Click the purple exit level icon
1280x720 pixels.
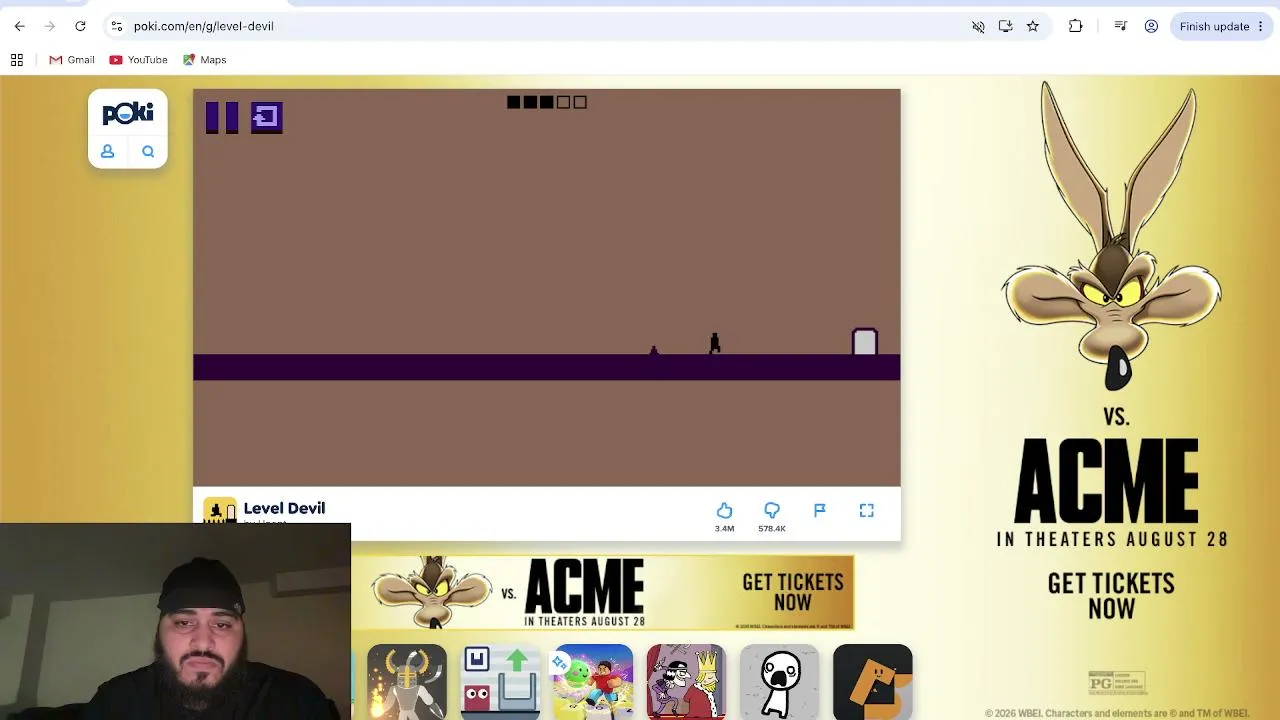point(267,118)
